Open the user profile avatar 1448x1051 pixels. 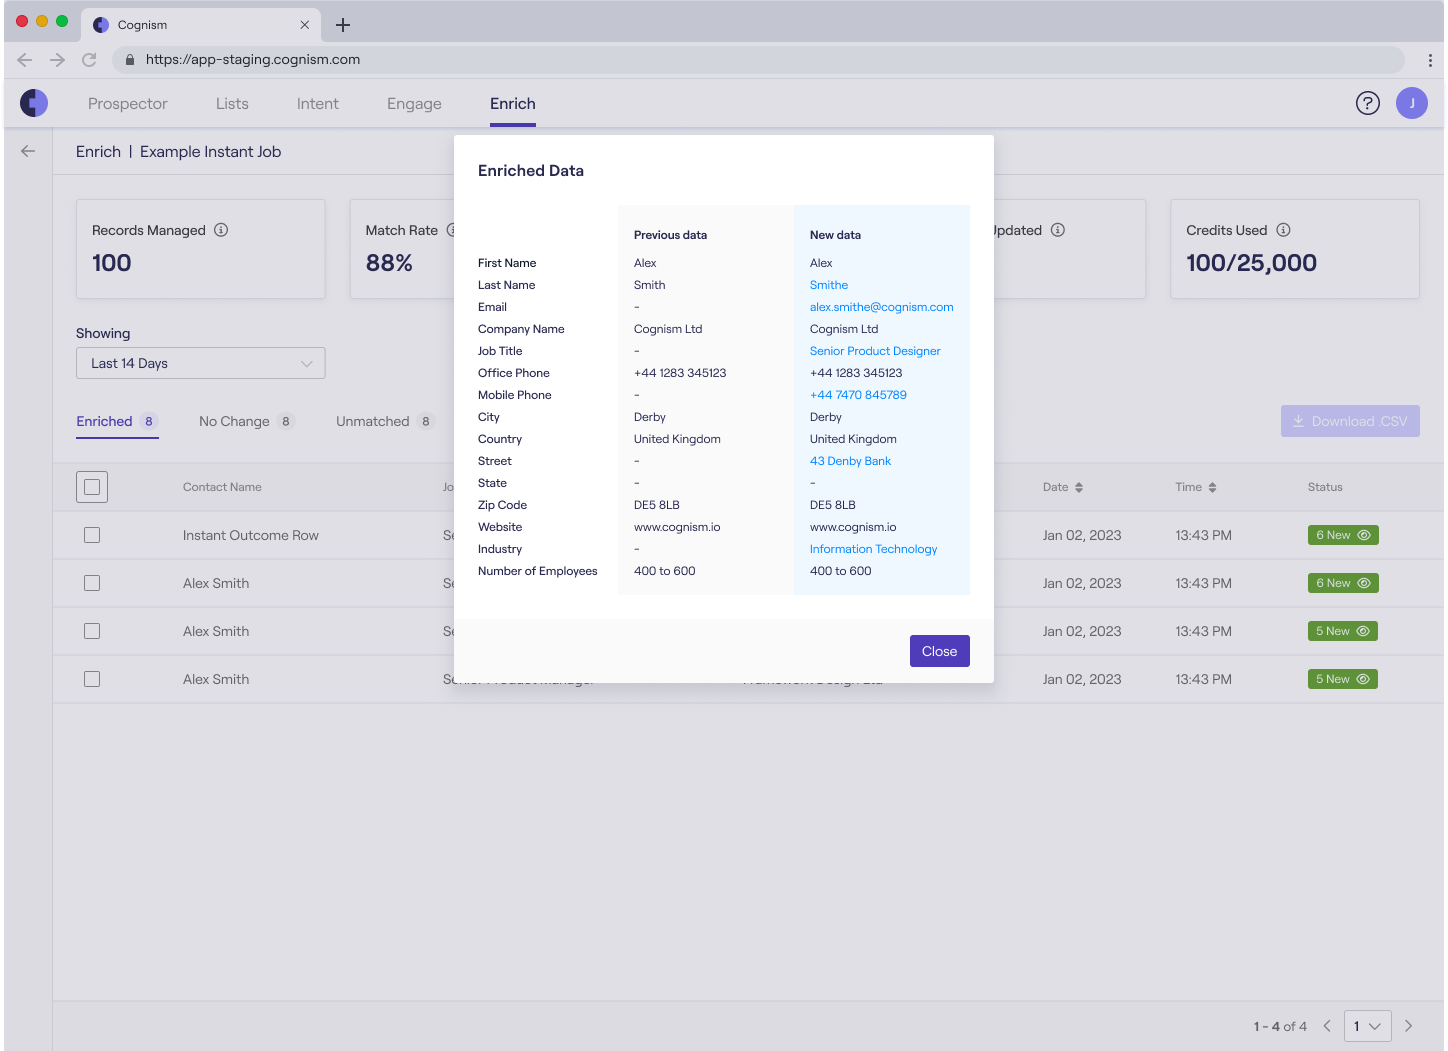point(1411,103)
